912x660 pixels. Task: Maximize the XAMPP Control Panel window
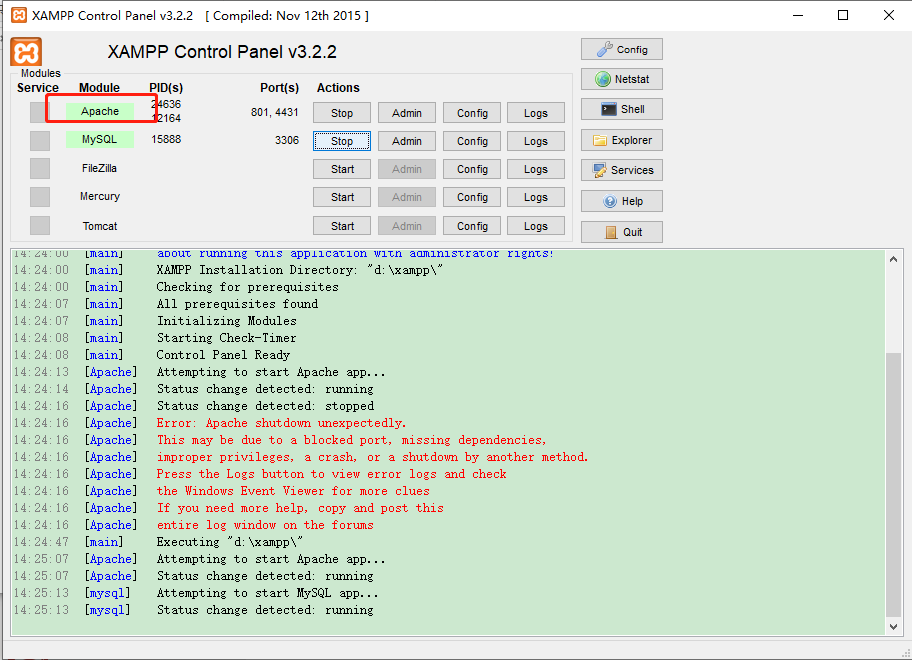point(843,15)
